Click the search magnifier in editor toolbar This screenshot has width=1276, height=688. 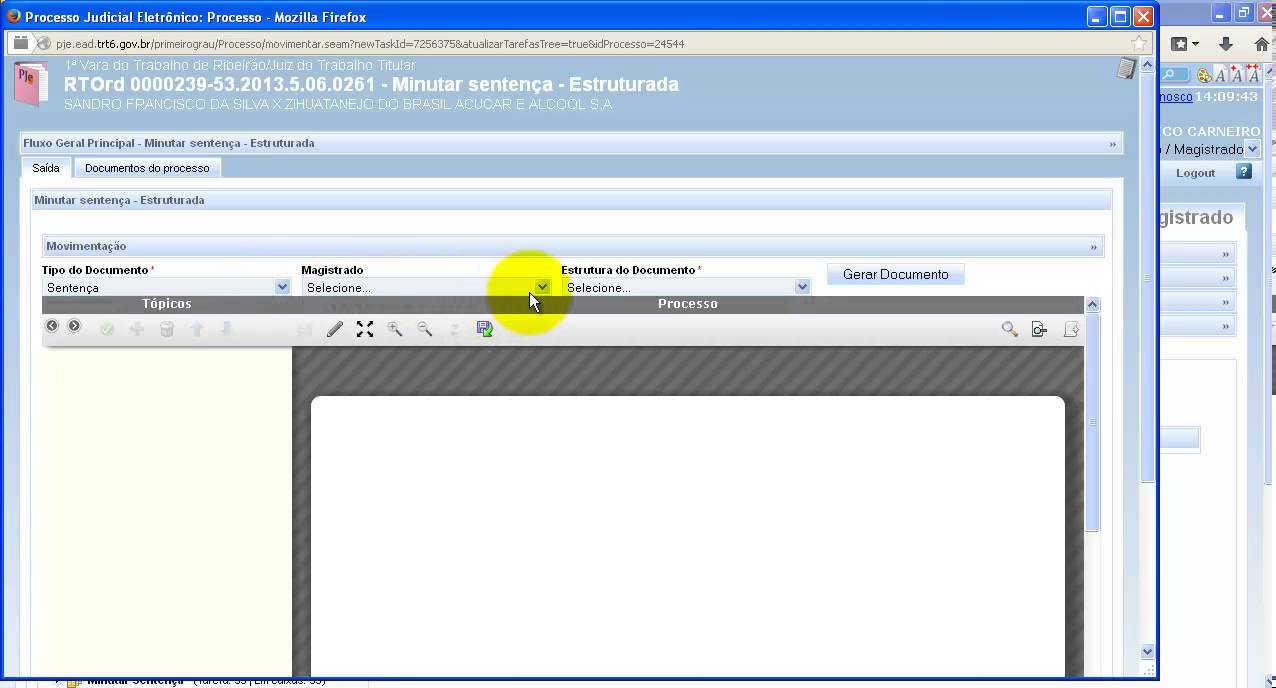(1010, 329)
